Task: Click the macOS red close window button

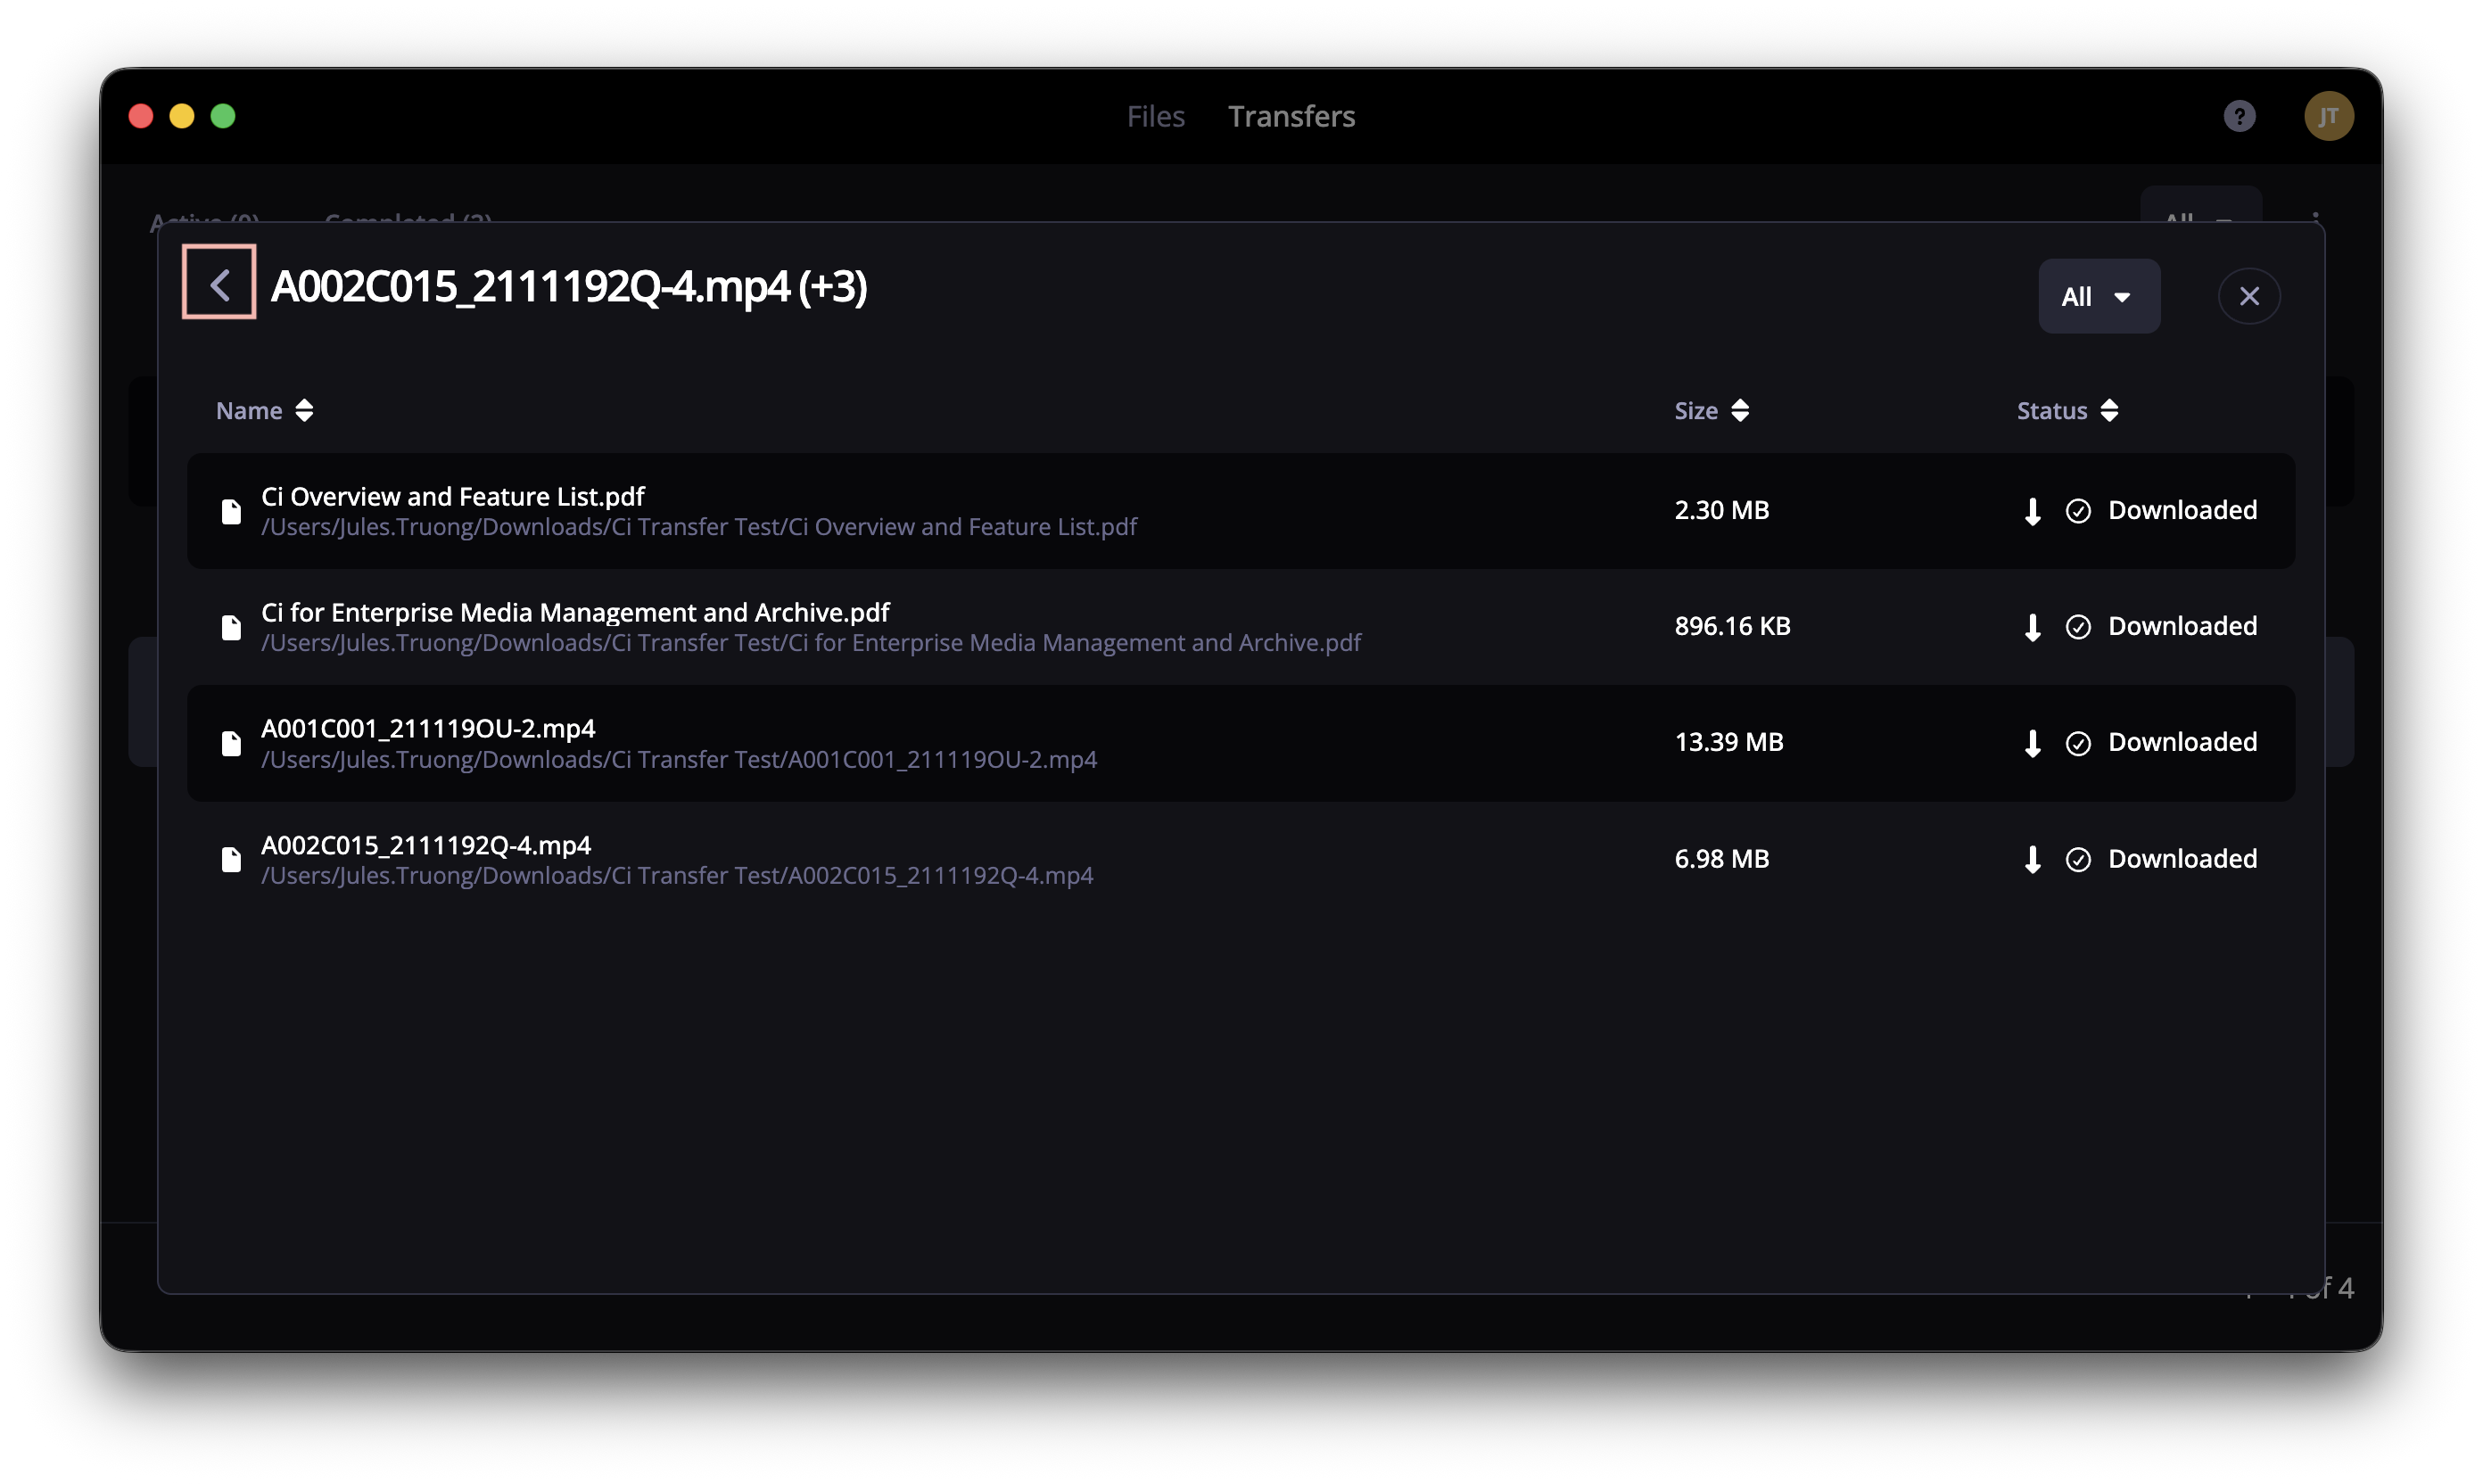Action: pyautogui.click(x=141, y=116)
